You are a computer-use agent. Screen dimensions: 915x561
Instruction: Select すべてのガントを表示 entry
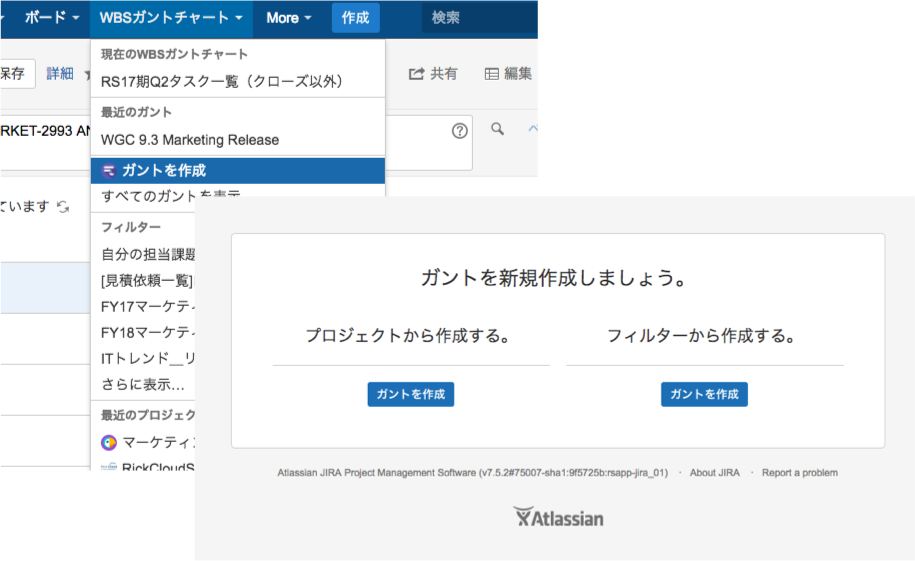(x=170, y=194)
